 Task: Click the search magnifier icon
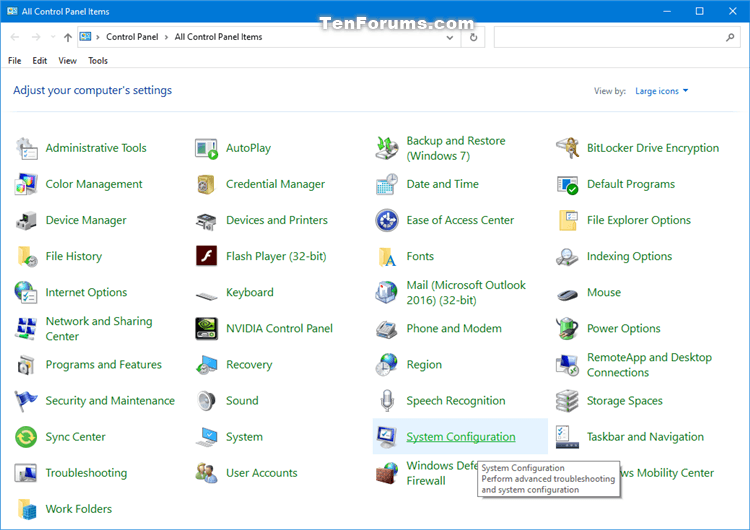[x=730, y=37]
